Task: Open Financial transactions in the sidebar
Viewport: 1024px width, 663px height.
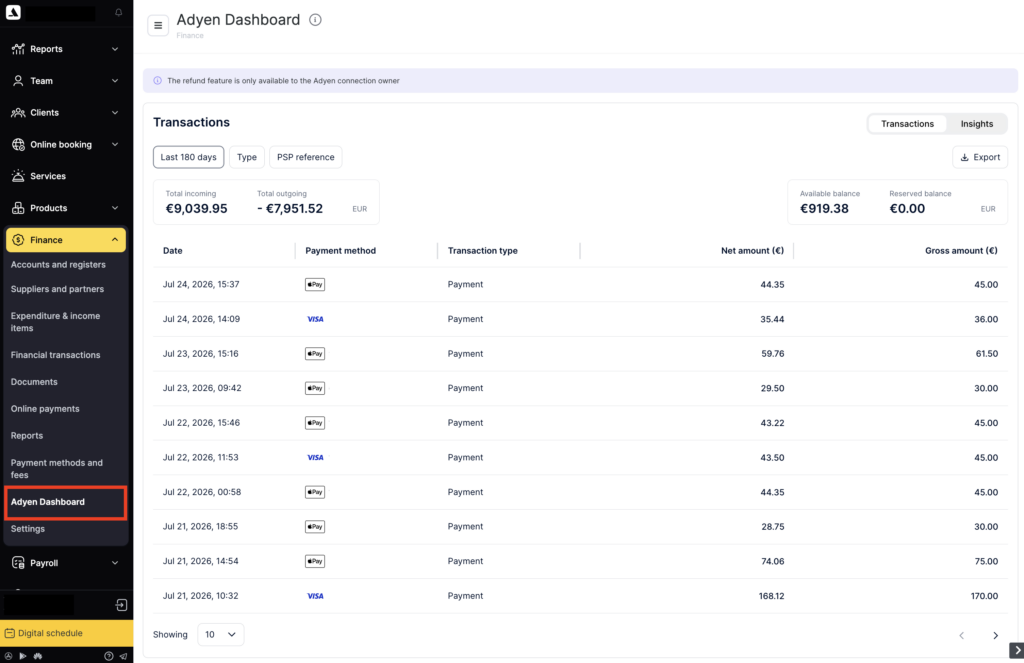Action: [56, 355]
